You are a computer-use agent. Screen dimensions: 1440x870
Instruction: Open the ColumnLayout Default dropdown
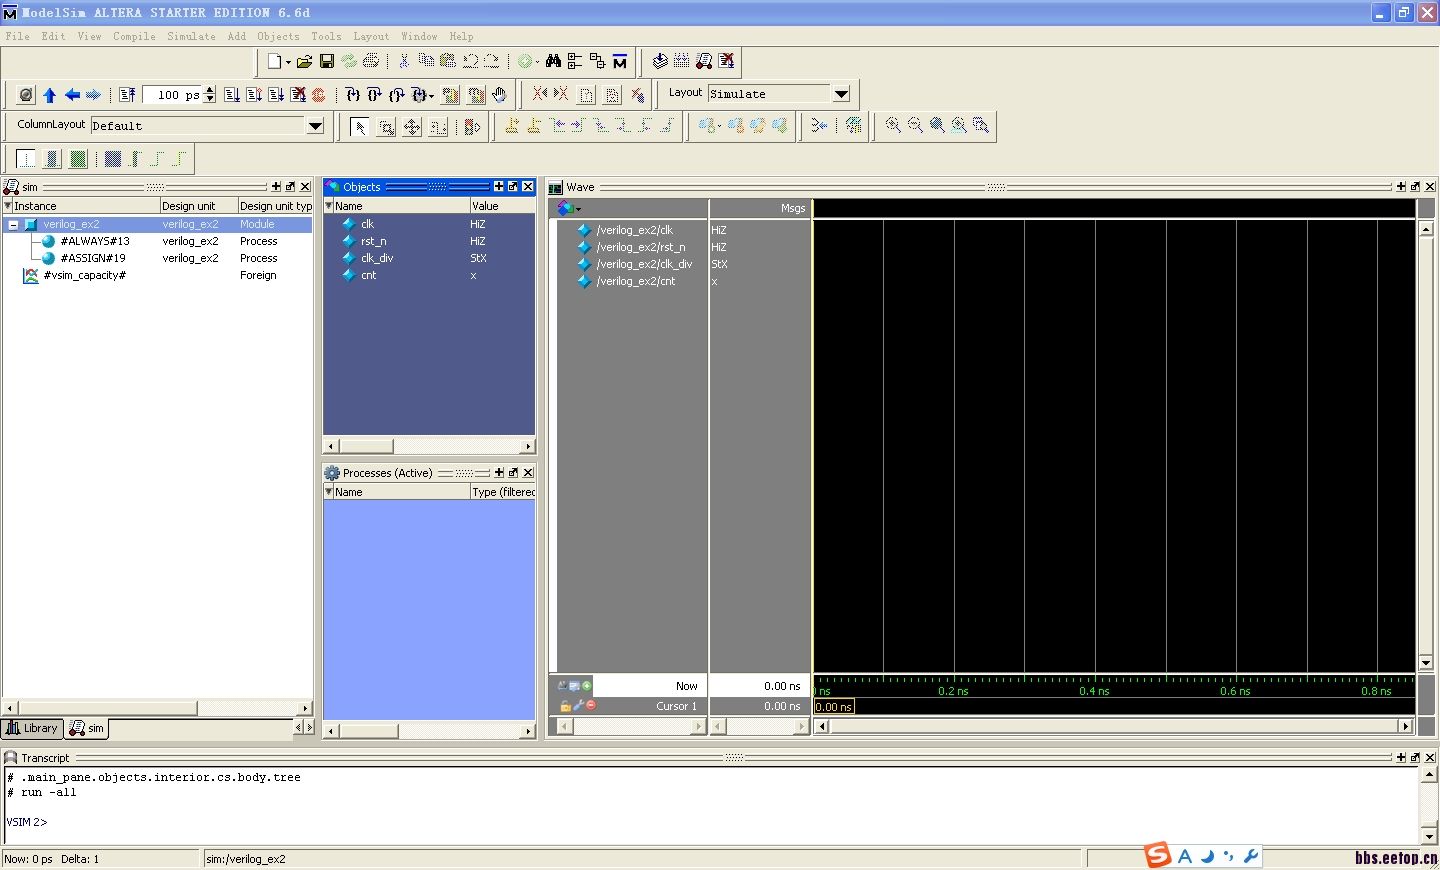coord(315,126)
